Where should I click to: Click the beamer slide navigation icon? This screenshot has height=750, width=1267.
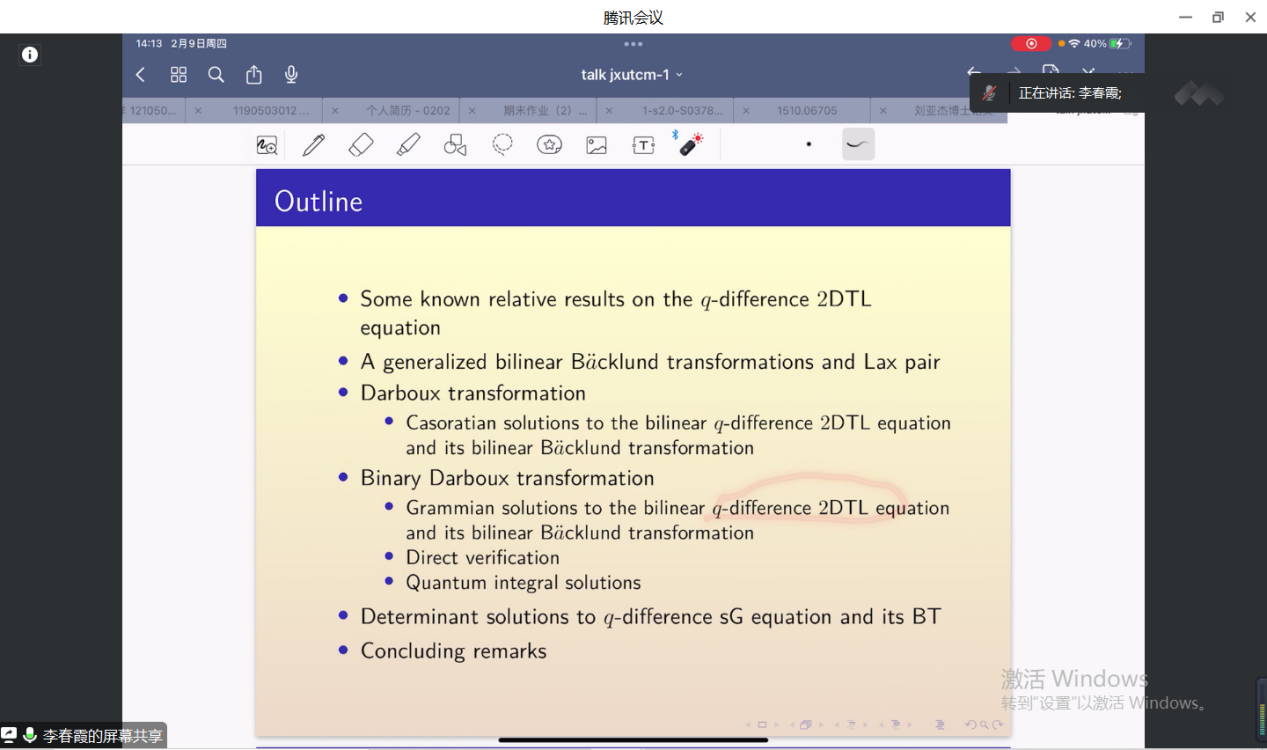pos(761,725)
